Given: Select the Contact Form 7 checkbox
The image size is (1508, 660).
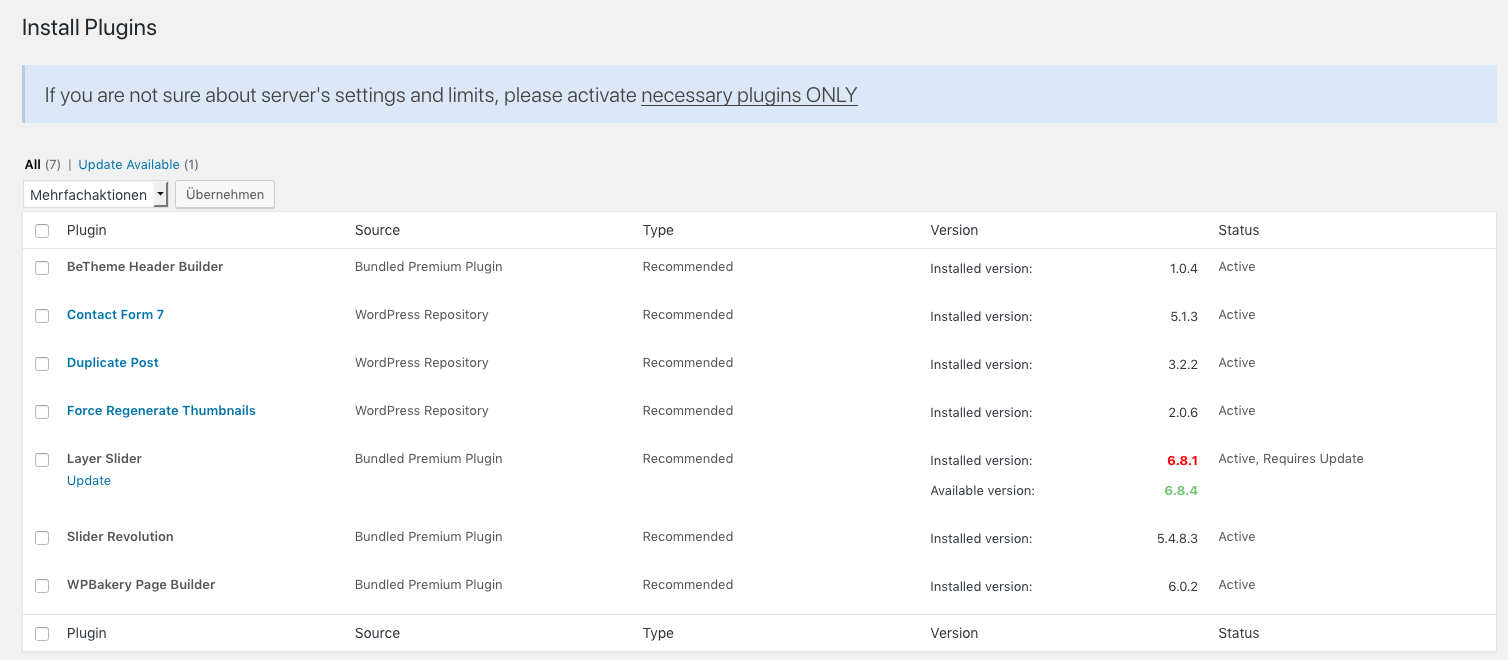Looking at the screenshot, I should point(42,316).
